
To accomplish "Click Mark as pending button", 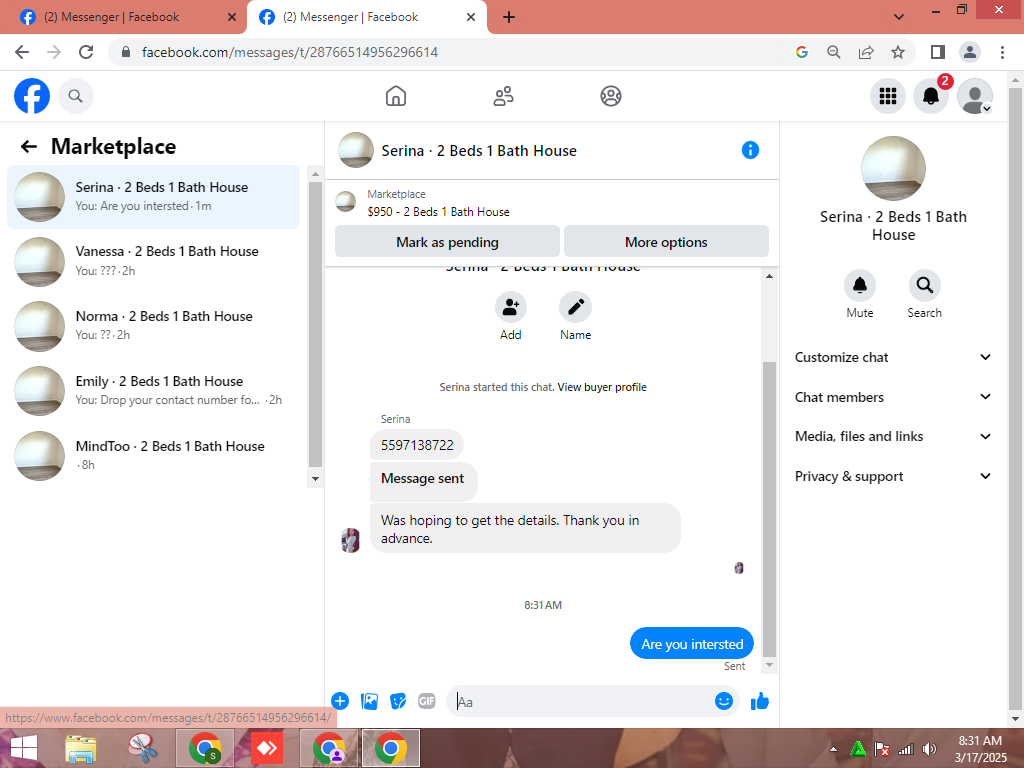I will click(x=447, y=242).
